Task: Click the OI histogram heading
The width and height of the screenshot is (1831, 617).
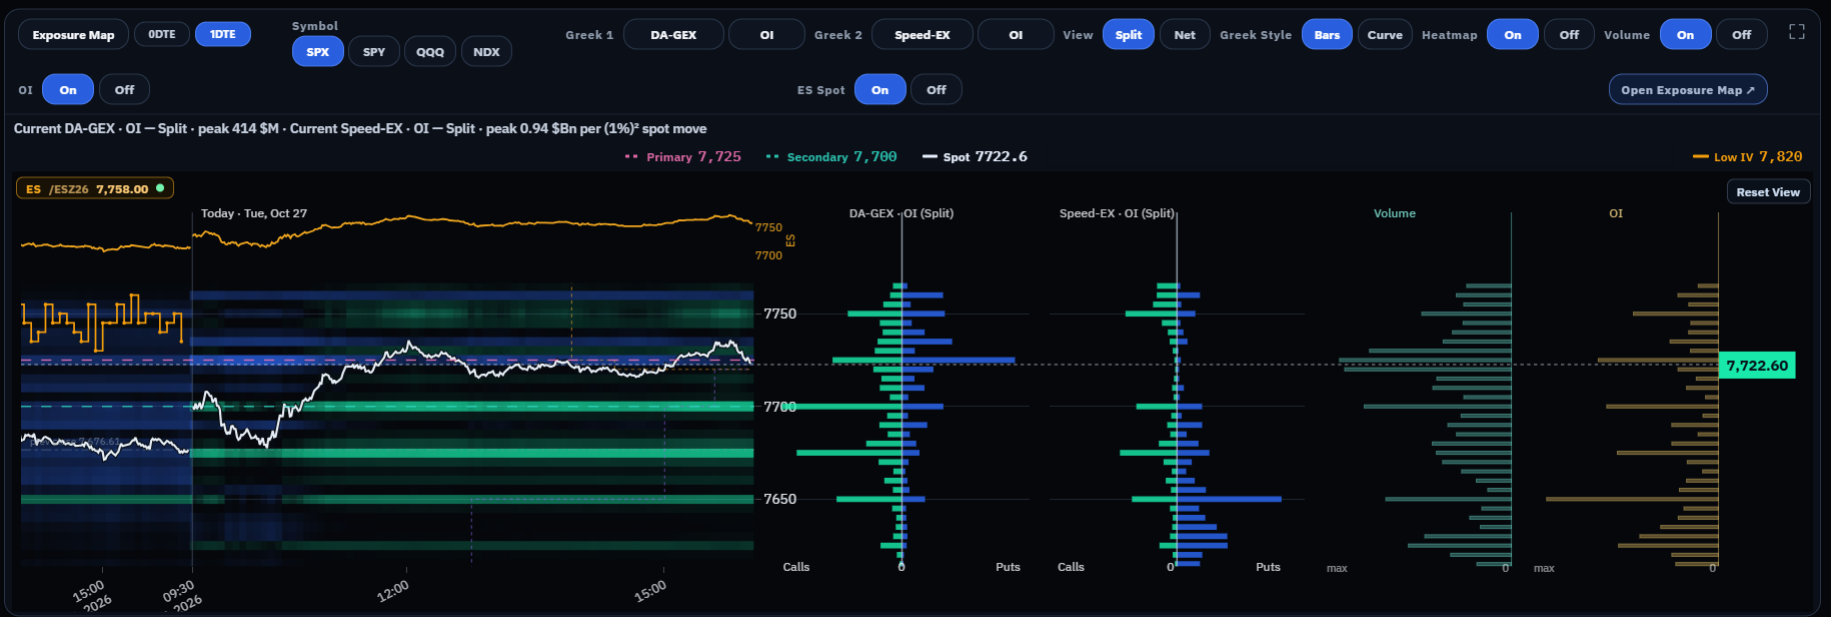Action: 1616,213
